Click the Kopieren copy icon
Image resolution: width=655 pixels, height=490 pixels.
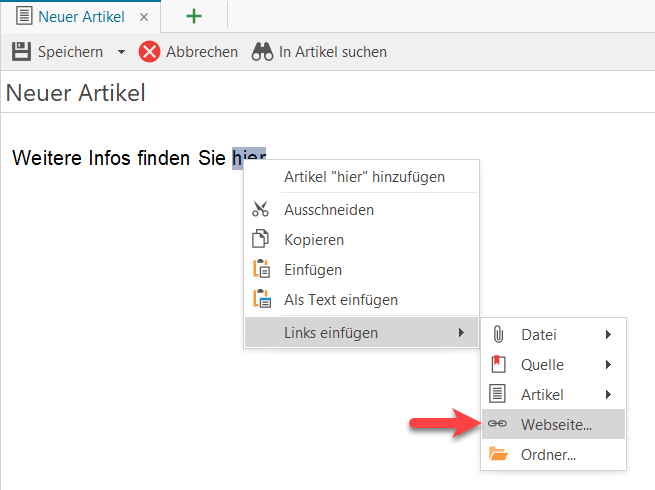[x=260, y=239]
